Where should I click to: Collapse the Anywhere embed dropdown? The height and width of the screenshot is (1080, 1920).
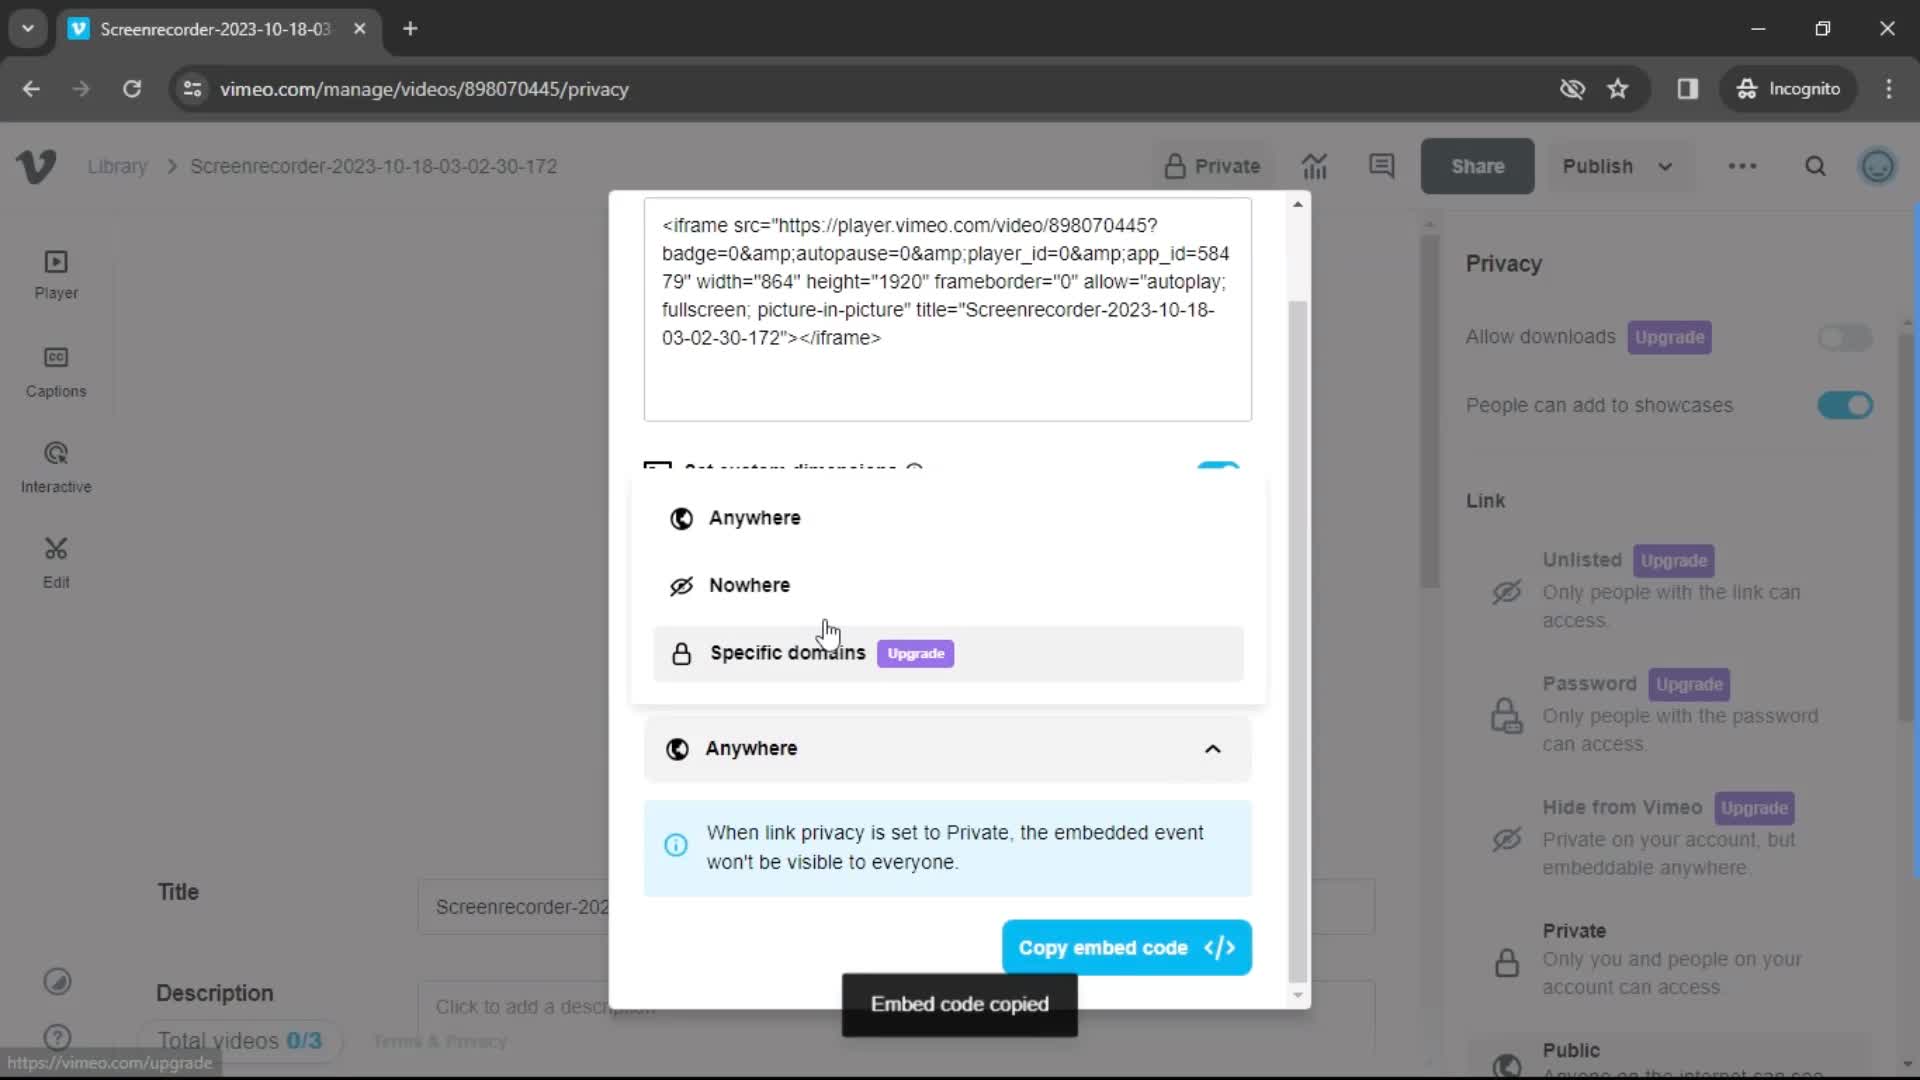click(948, 749)
